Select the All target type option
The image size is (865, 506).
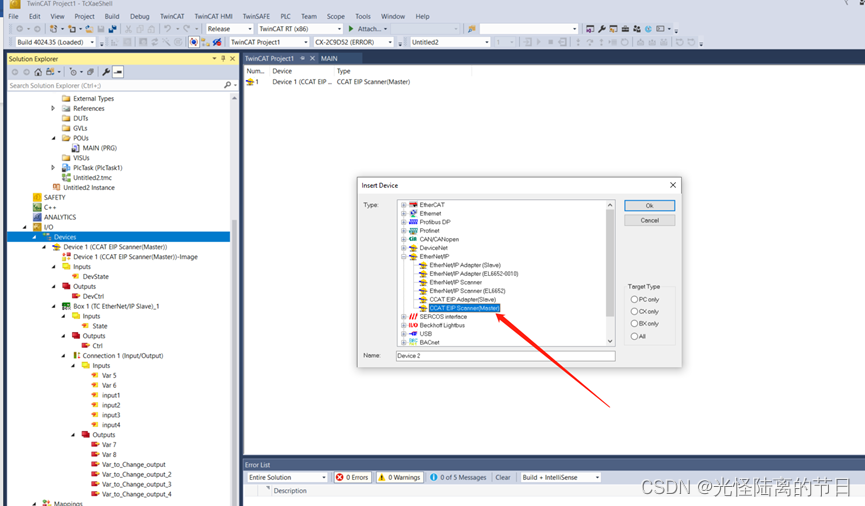point(634,336)
